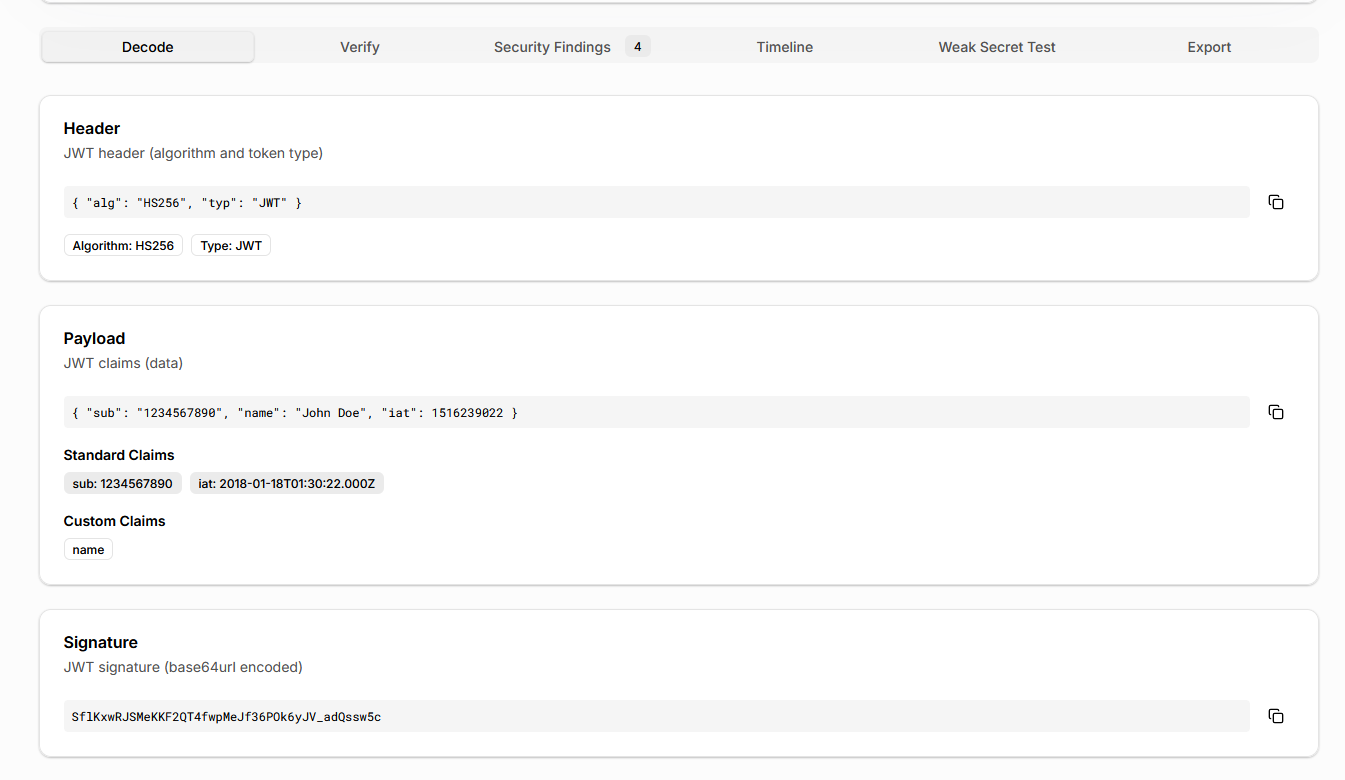
Task: Switch to the Decode tab
Action: 148,47
